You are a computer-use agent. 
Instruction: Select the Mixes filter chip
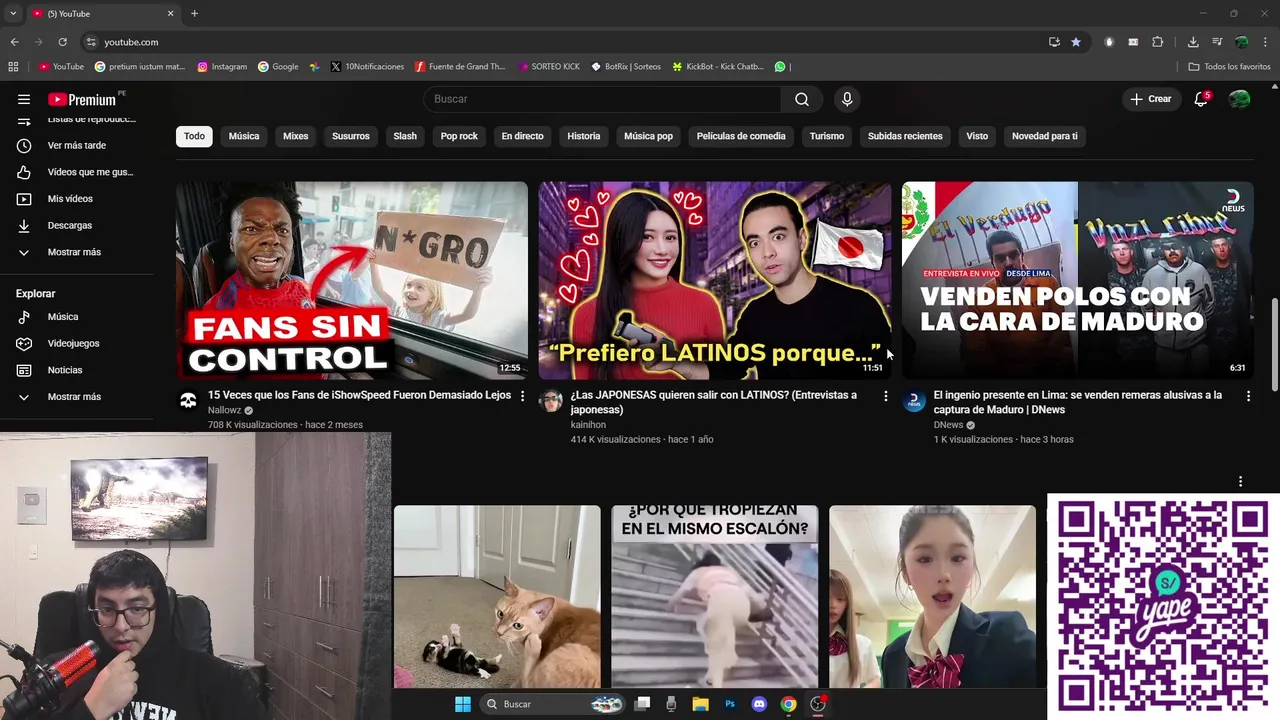tap(296, 136)
